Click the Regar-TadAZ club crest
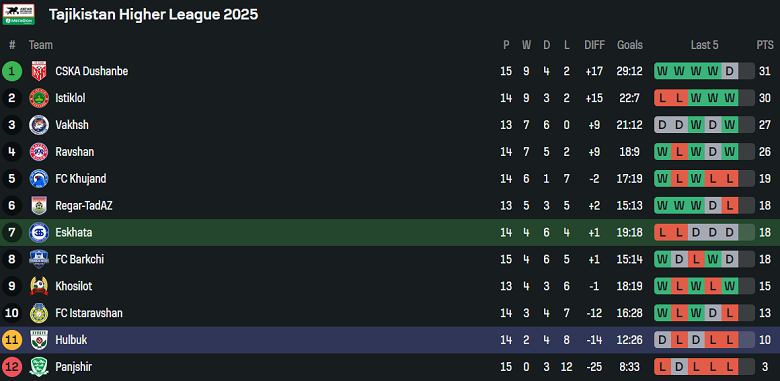Viewport: 780px width, 381px height. pyautogui.click(x=39, y=205)
